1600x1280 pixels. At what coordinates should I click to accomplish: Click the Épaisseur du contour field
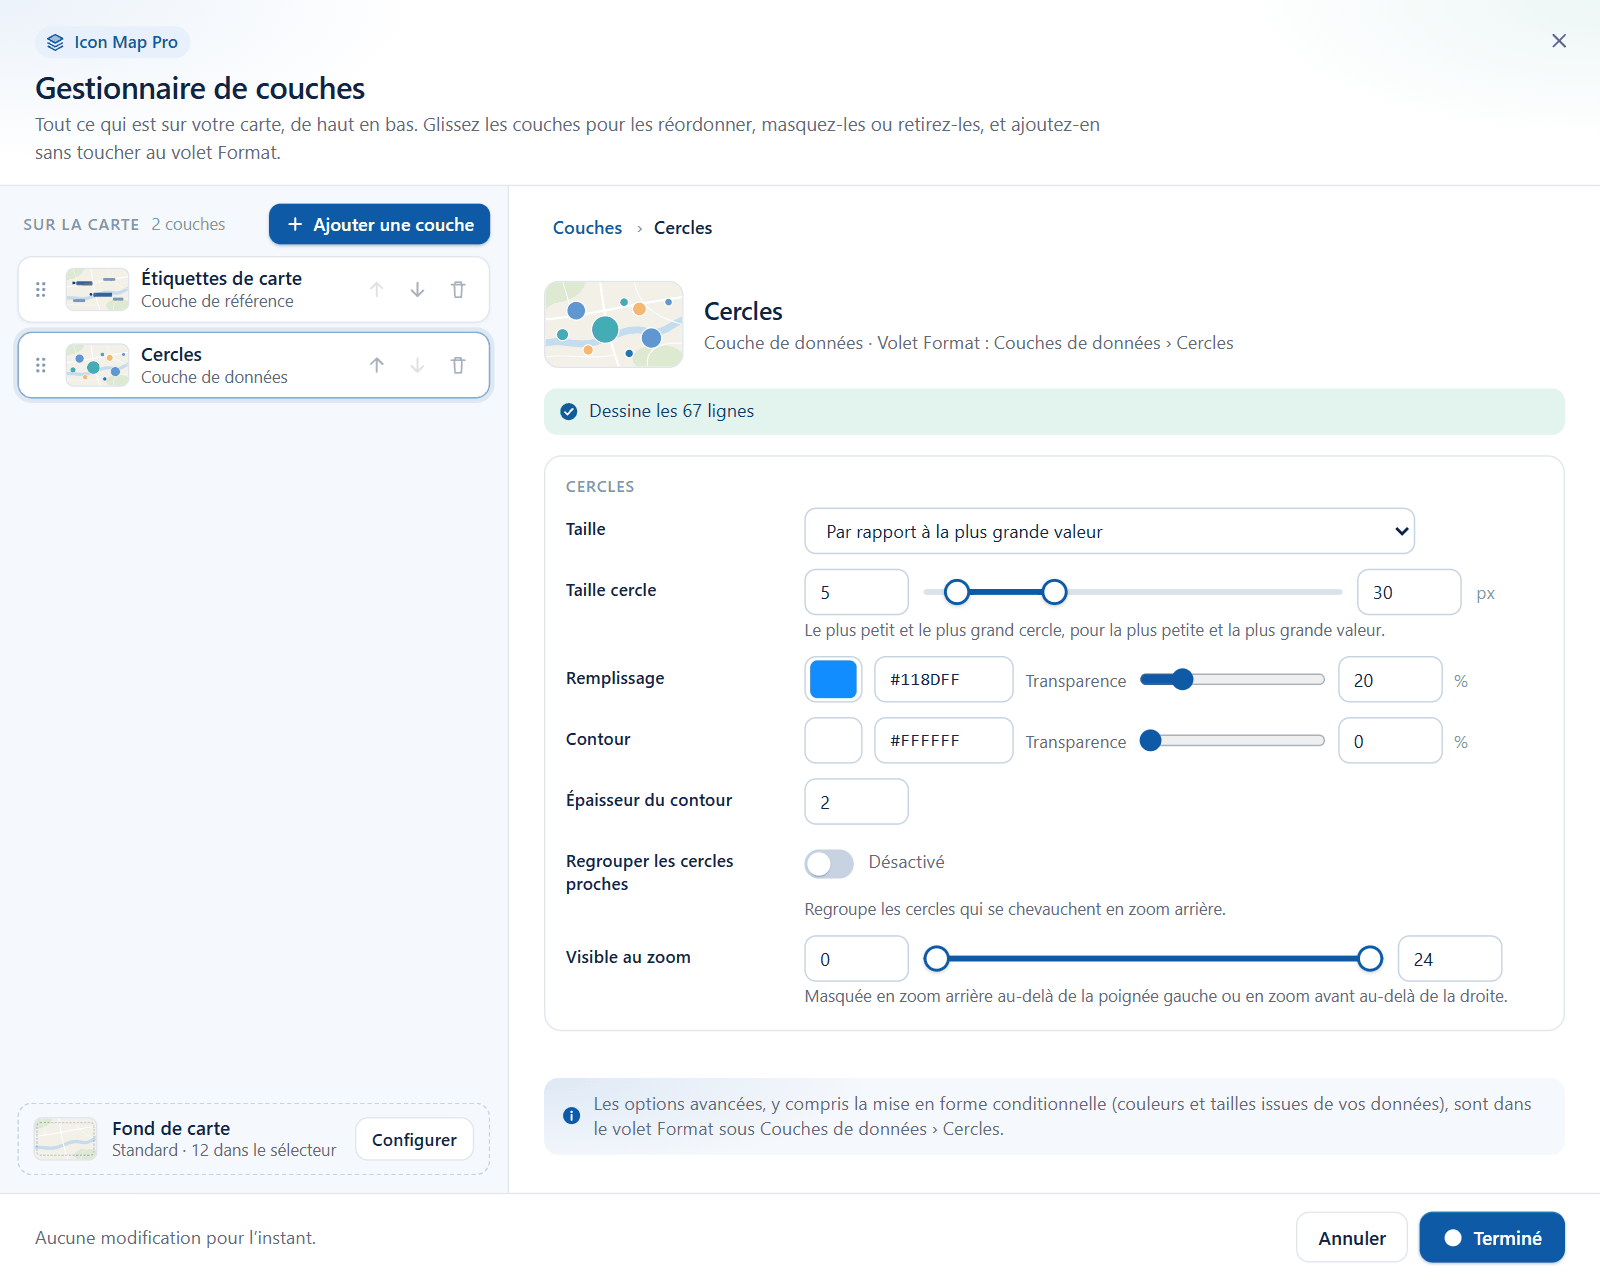(856, 802)
